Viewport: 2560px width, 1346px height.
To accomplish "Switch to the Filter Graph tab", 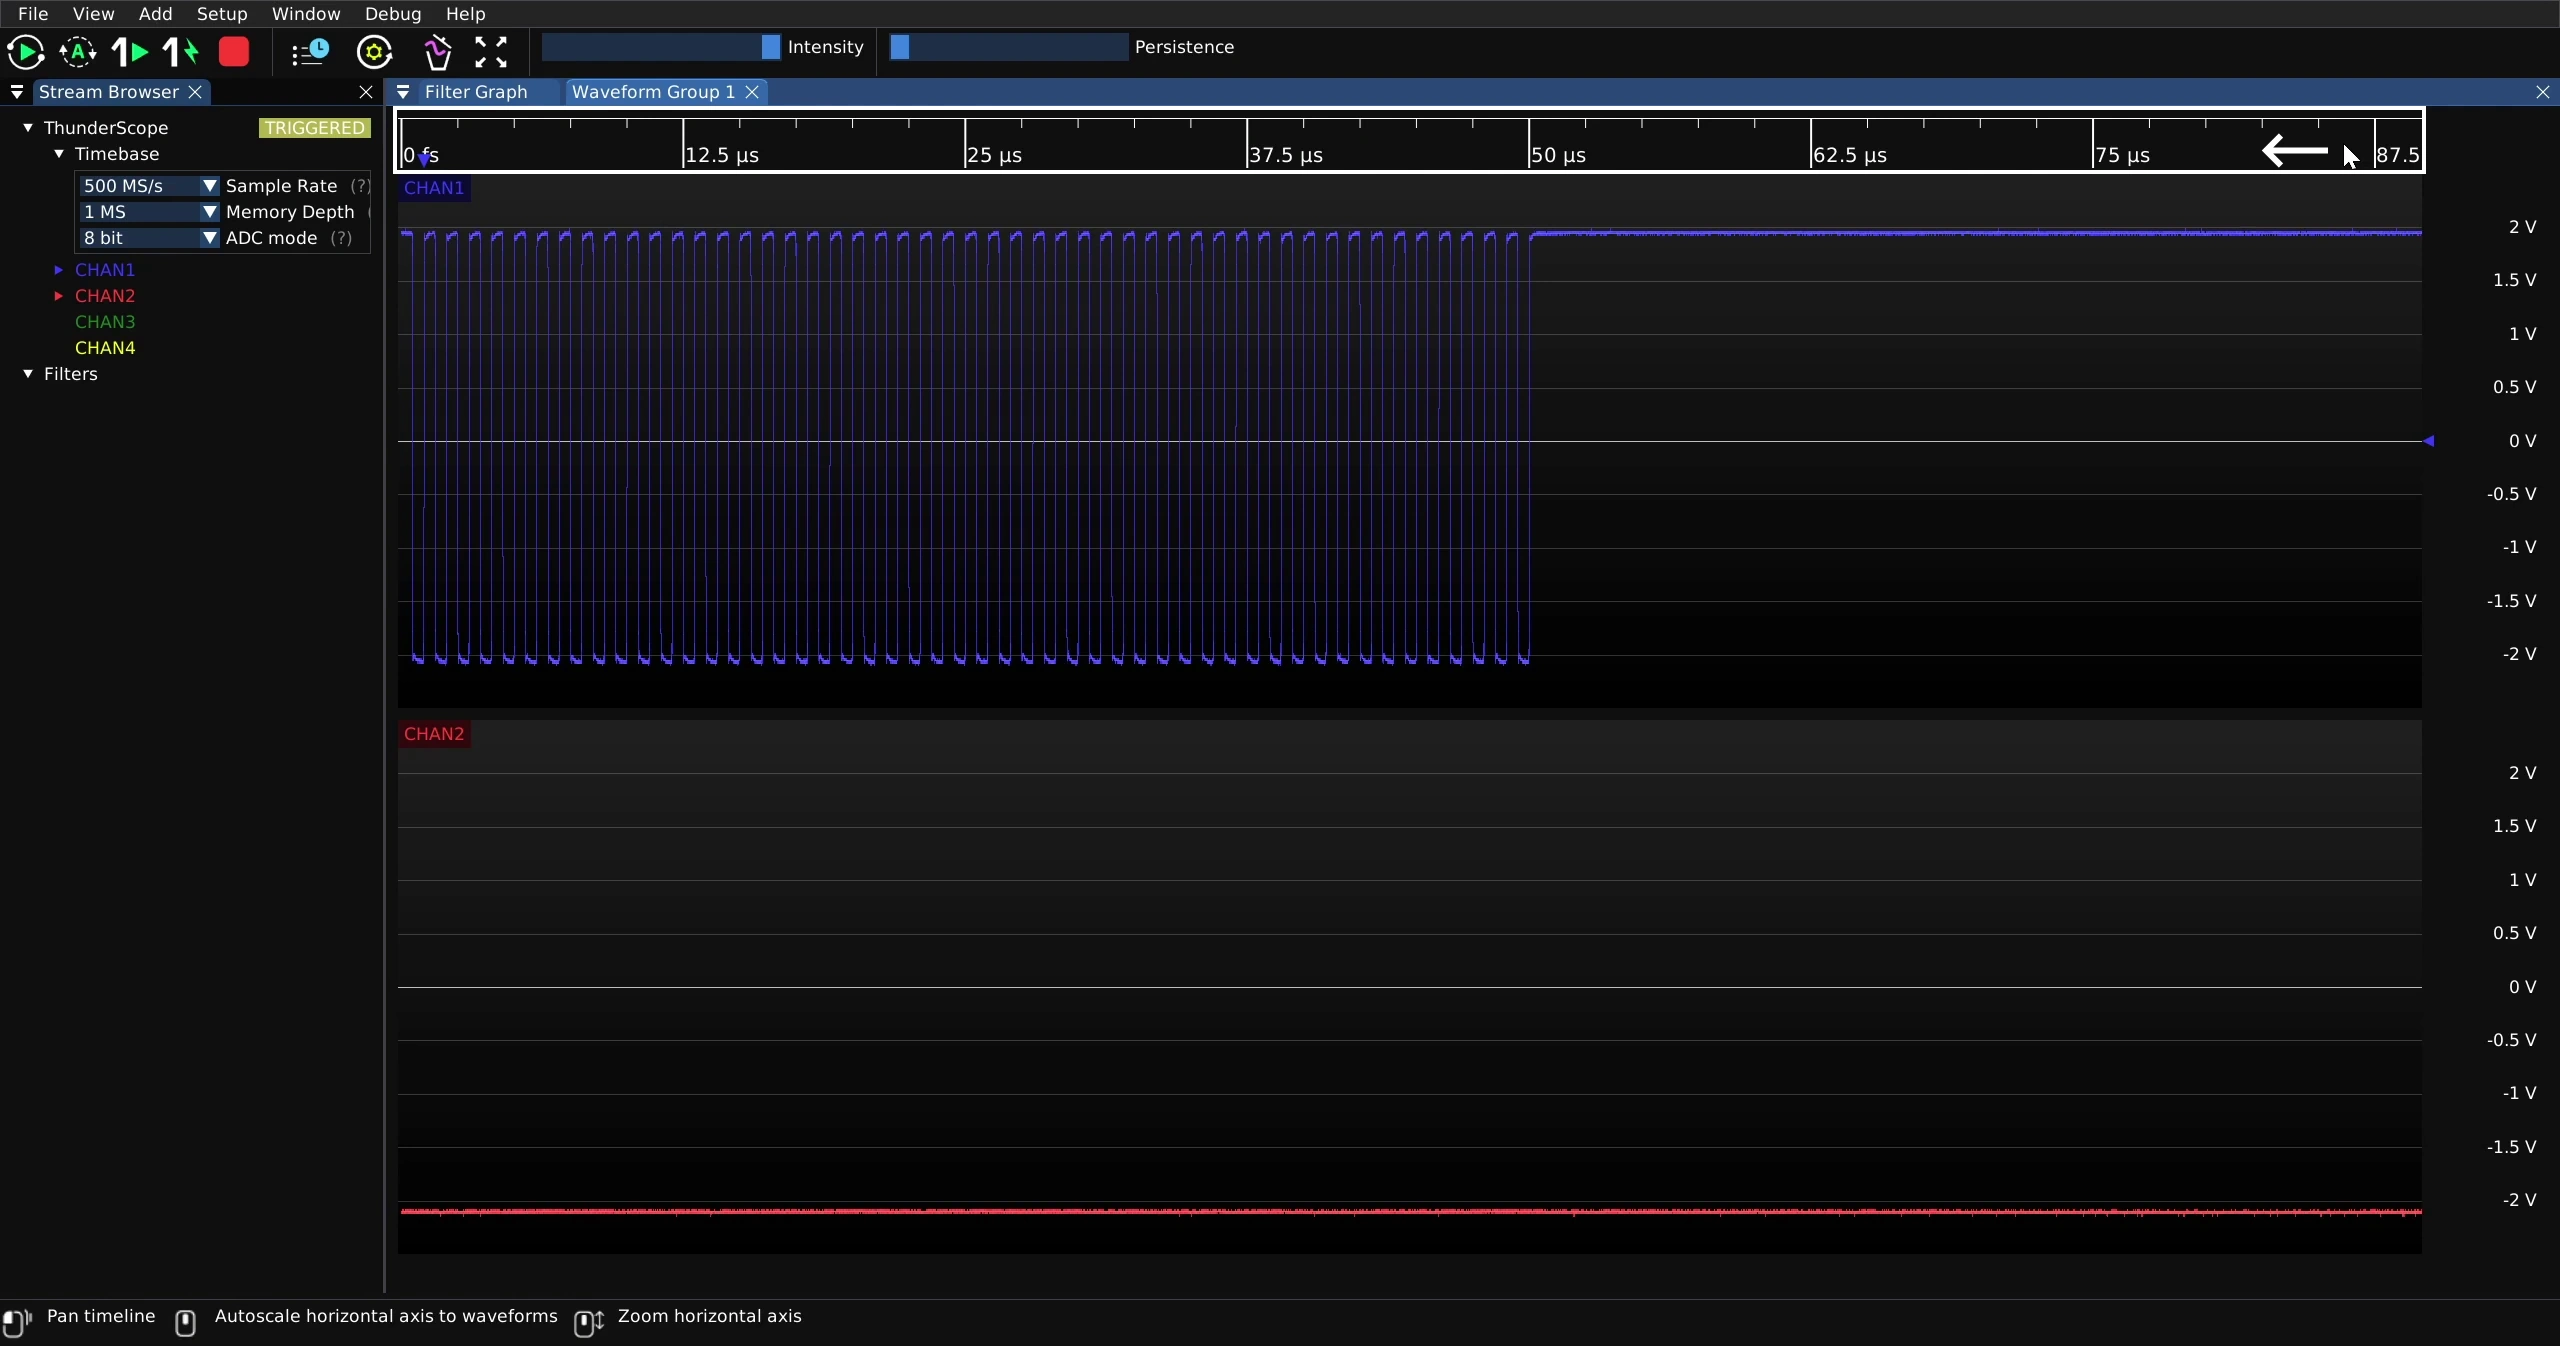I will (476, 92).
